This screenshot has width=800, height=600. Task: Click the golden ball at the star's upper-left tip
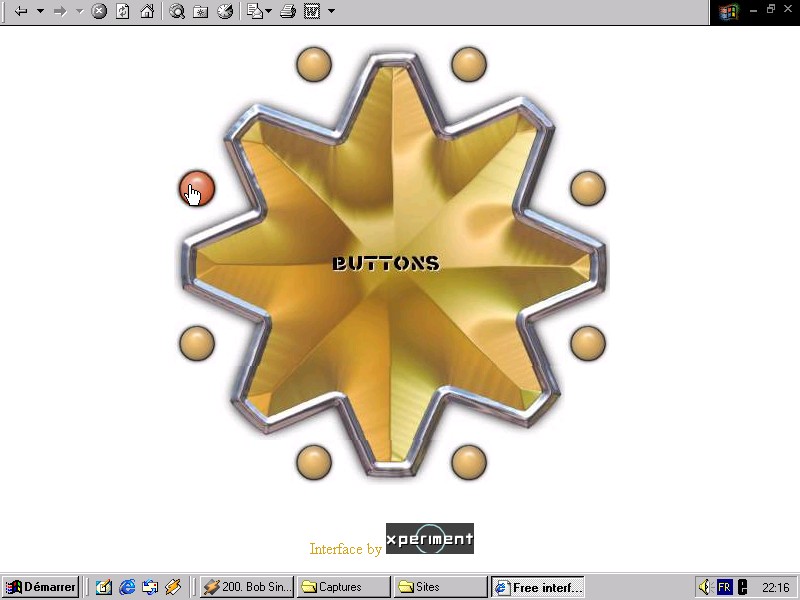314,64
